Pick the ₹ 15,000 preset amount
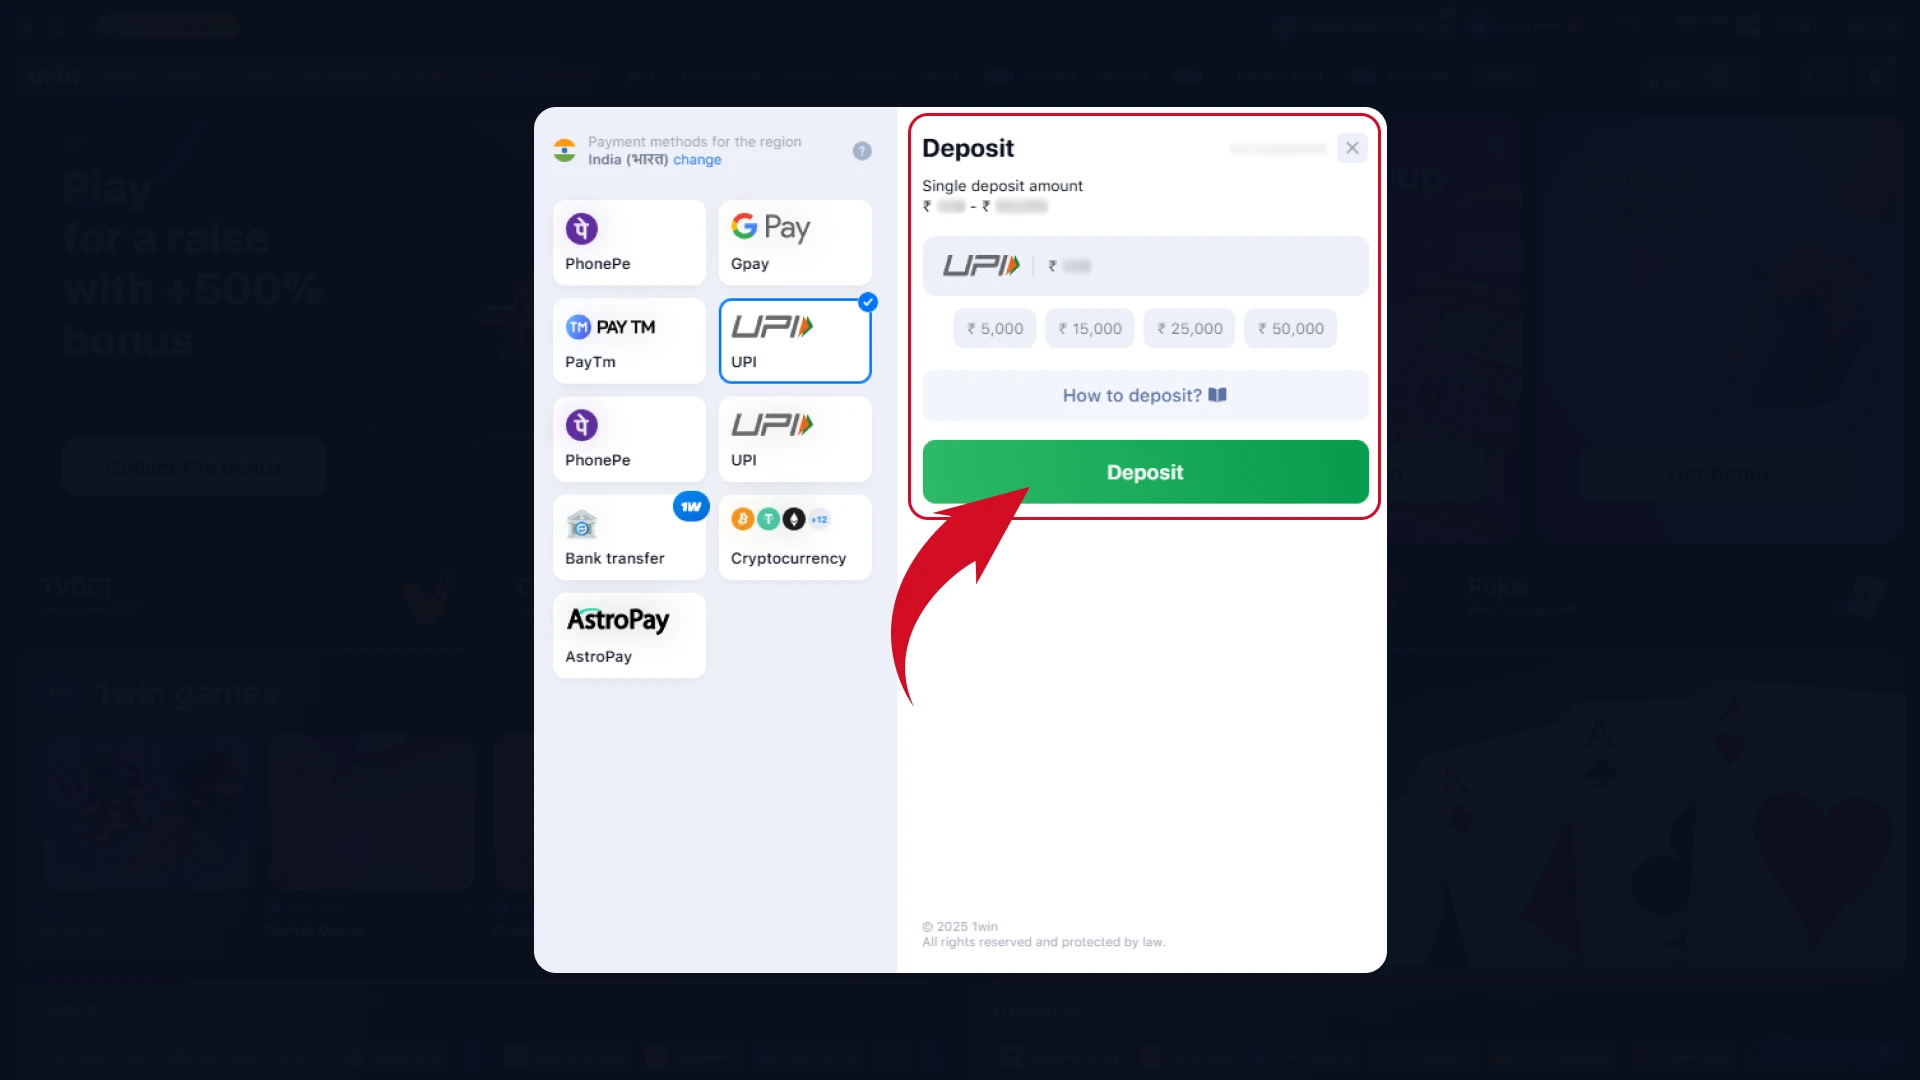Image resolution: width=1920 pixels, height=1080 pixels. (x=1090, y=328)
